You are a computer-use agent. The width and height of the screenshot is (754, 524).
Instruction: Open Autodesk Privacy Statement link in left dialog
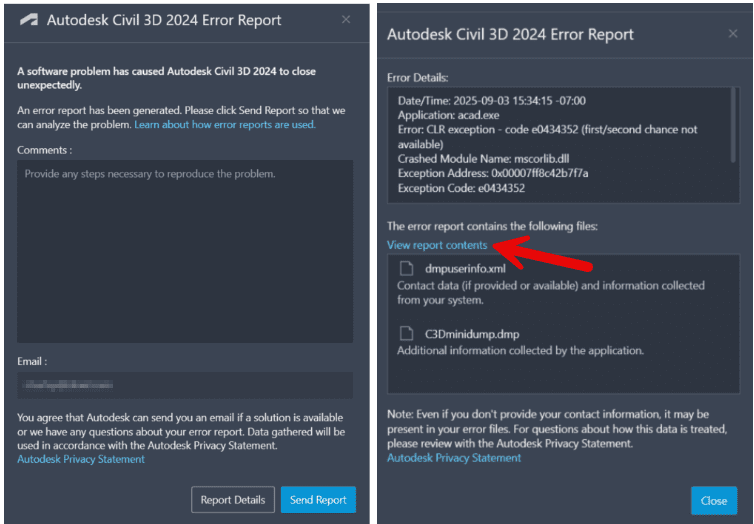click(81, 459)
